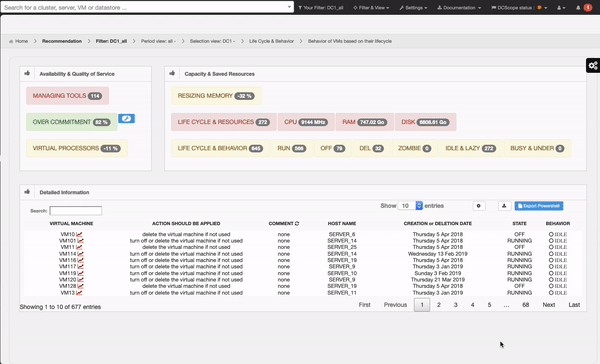Click the download icon button above table

coord(504,206)
